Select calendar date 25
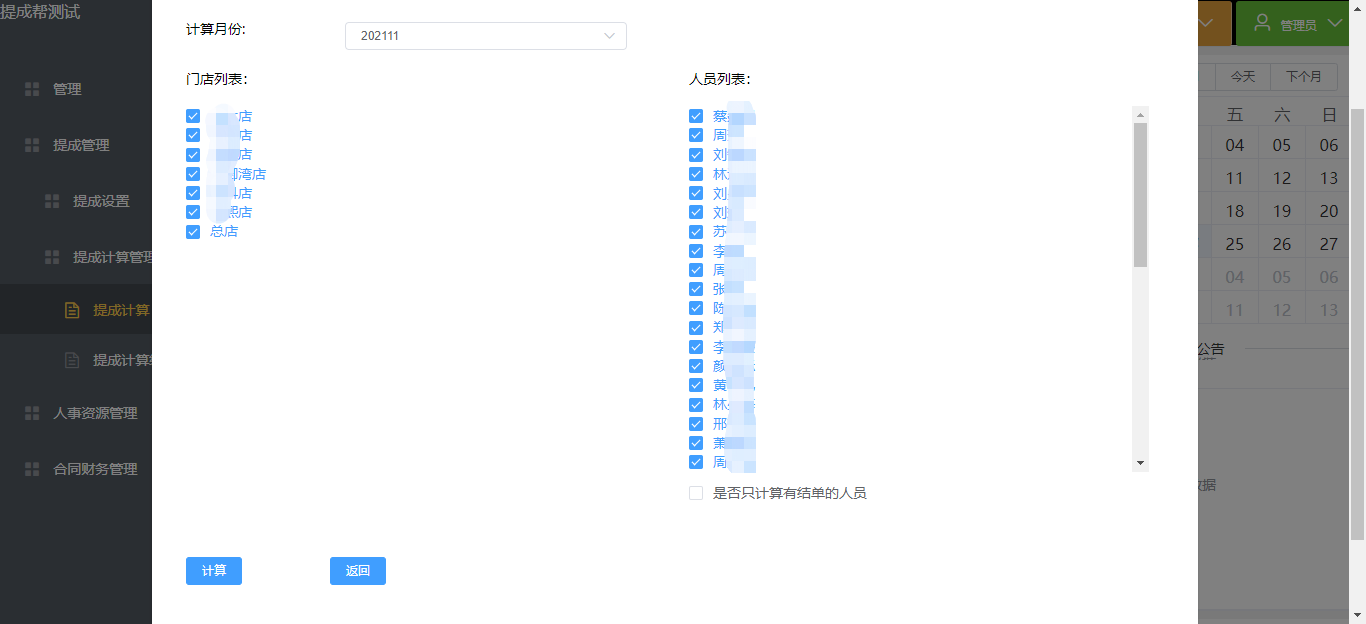1366x624 pixels. point(1235,244)
